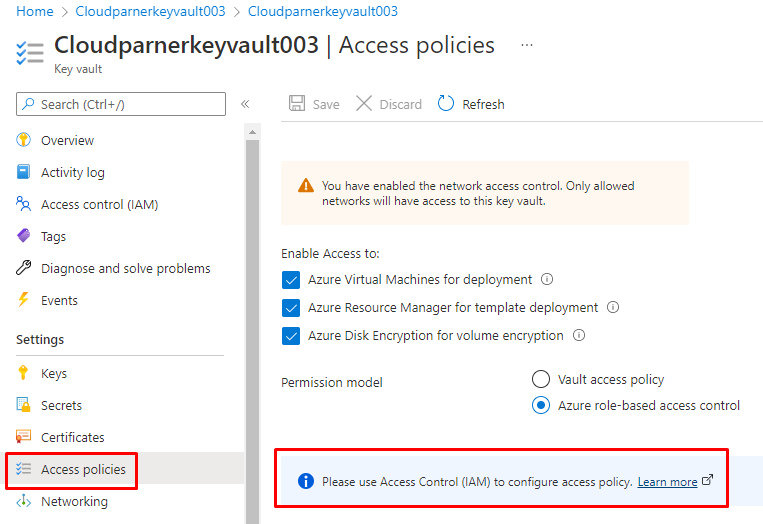Disable Azure Disk Encryption for volume encryption
The height and width of the screenshot is (524, 763).
tap(291, 336)
